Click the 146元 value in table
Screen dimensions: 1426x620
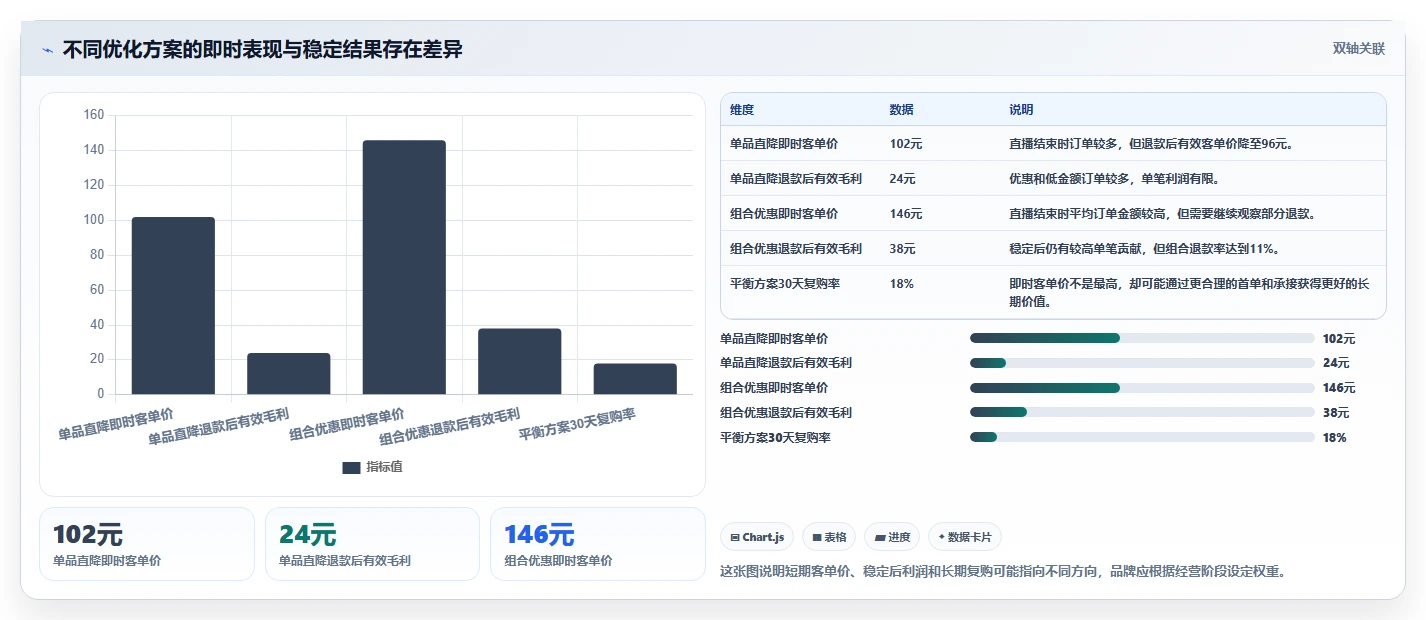tap(906, 214)
